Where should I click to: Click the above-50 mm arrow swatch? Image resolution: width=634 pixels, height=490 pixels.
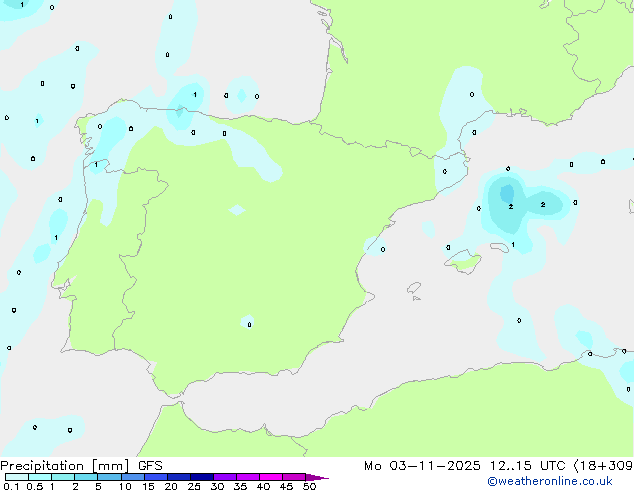tap(317, 477)
